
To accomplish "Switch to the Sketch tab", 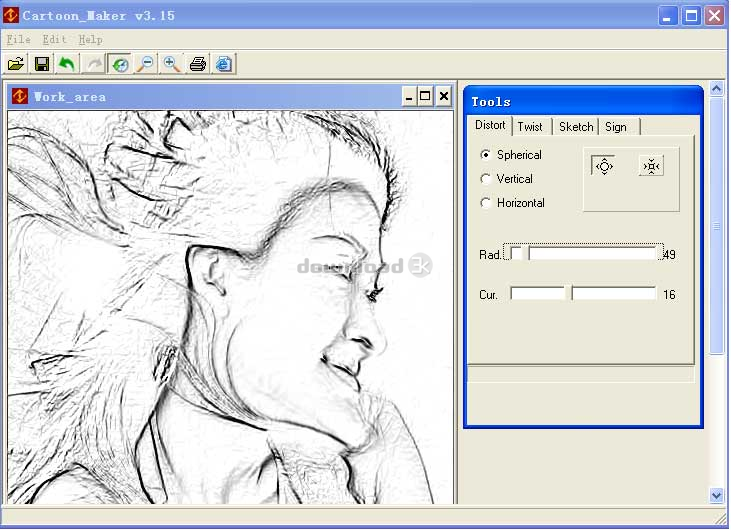I will point(576,127).
